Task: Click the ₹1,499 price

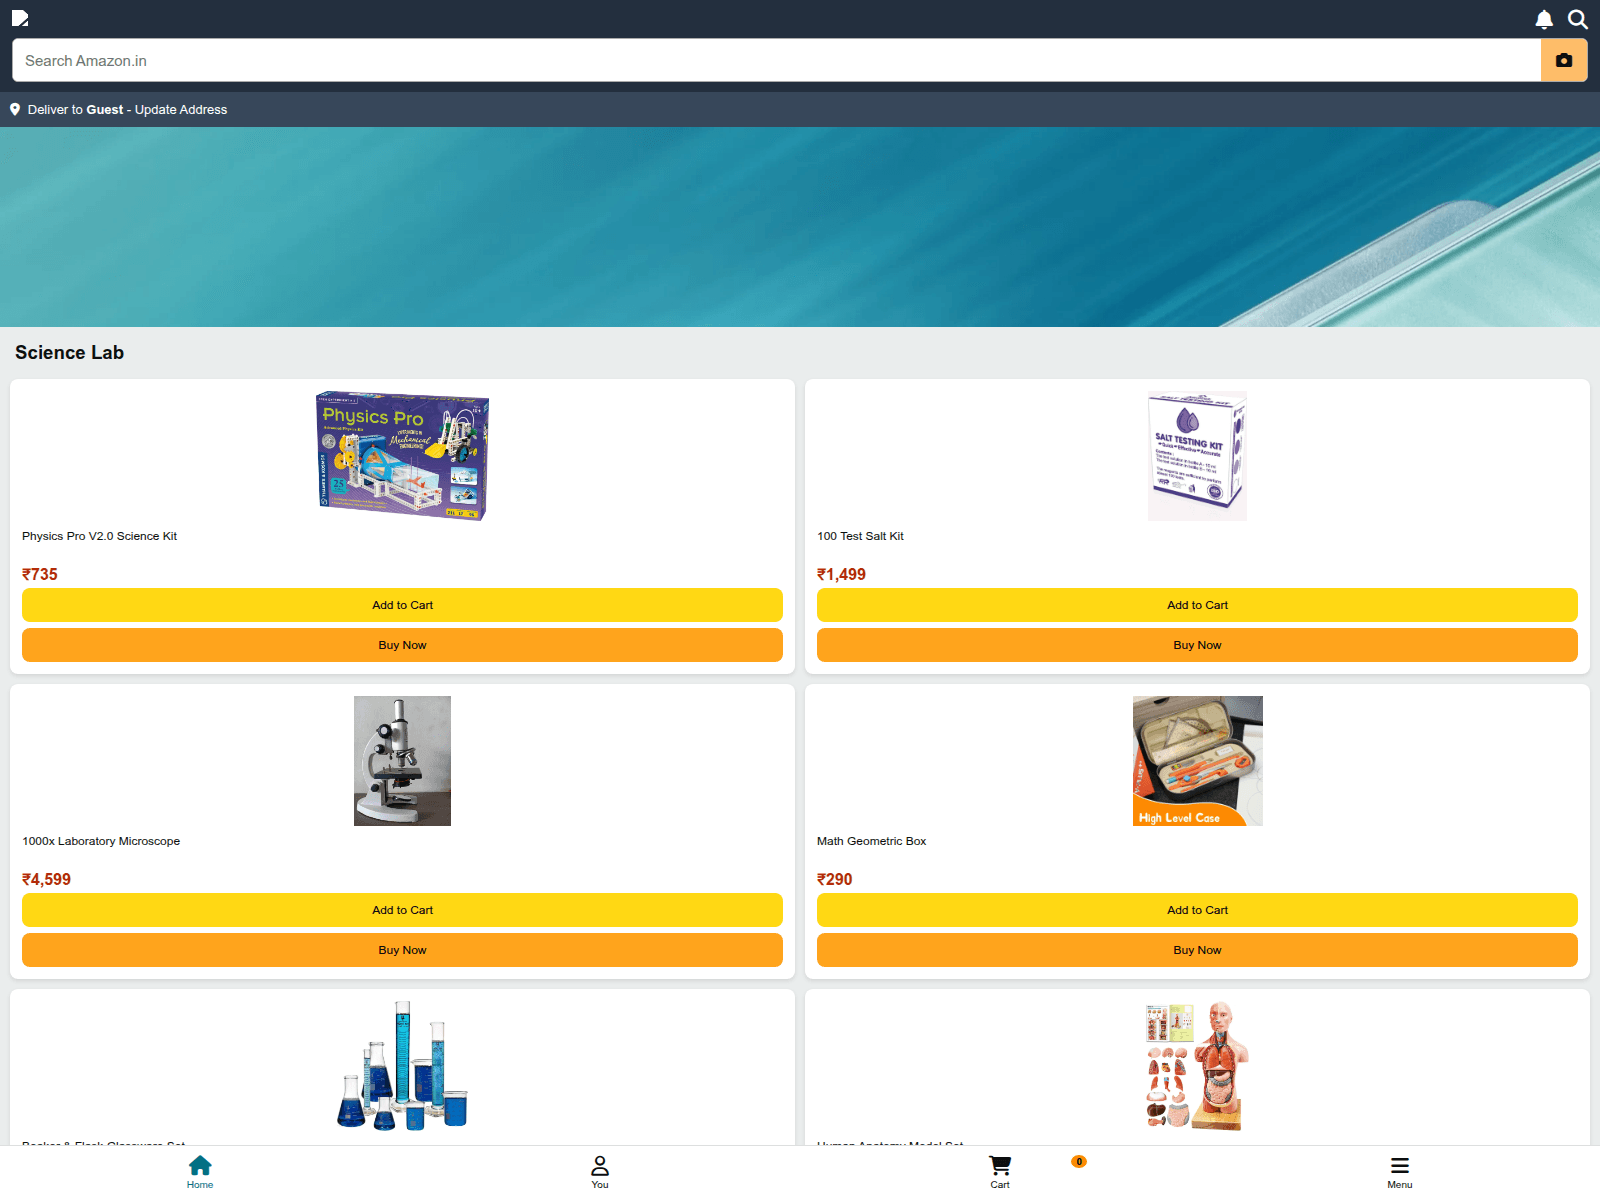Action: 841,574
